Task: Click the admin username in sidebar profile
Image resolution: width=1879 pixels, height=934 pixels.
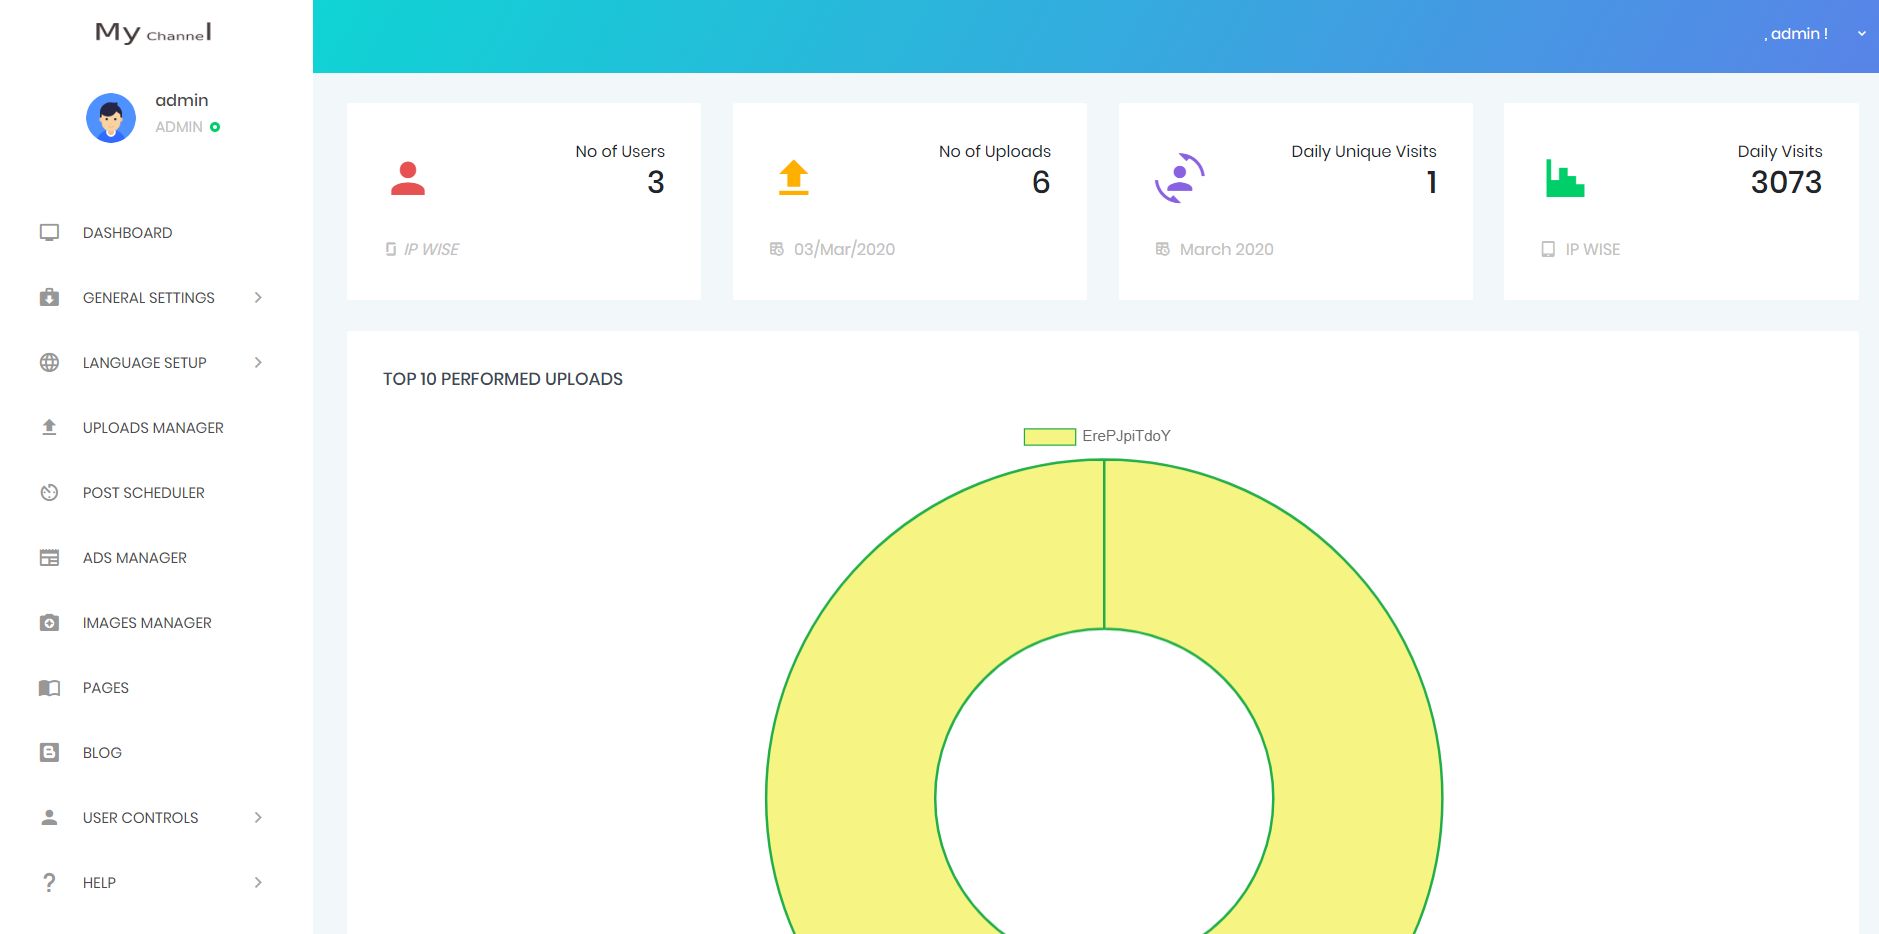Action: [x=182, y=100]
